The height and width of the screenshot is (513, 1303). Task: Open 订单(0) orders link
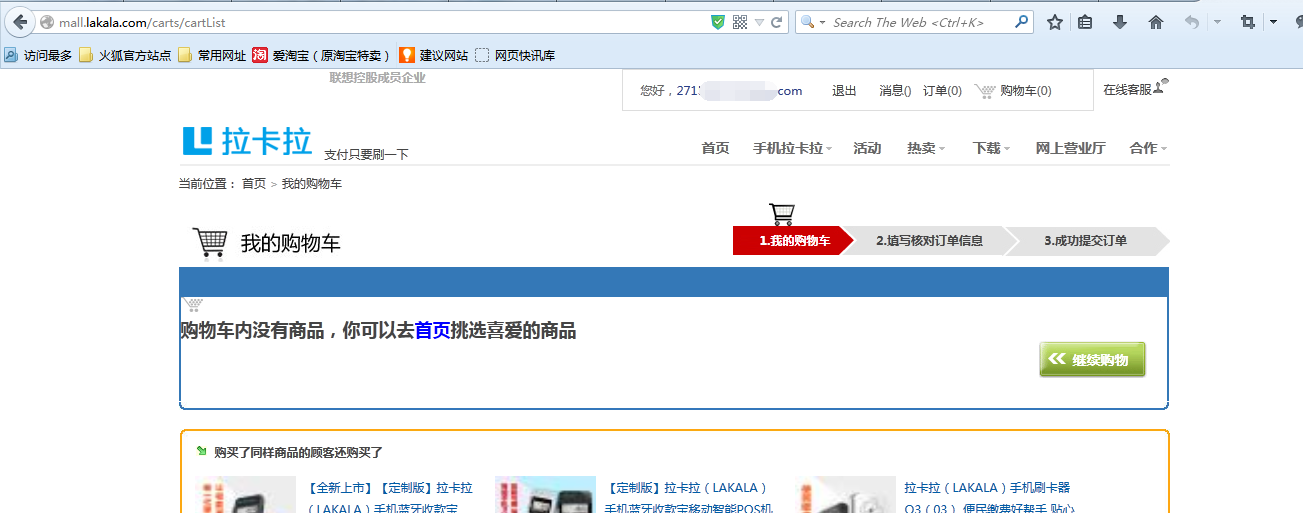pyautogui.click(x=942, y=91)
